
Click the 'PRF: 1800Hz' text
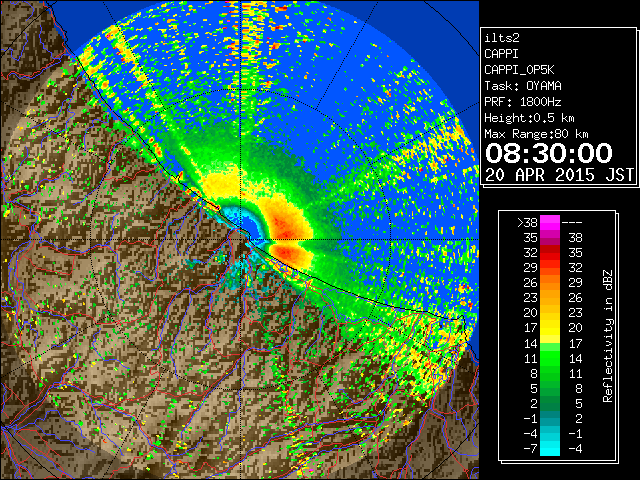pos(523,102)
